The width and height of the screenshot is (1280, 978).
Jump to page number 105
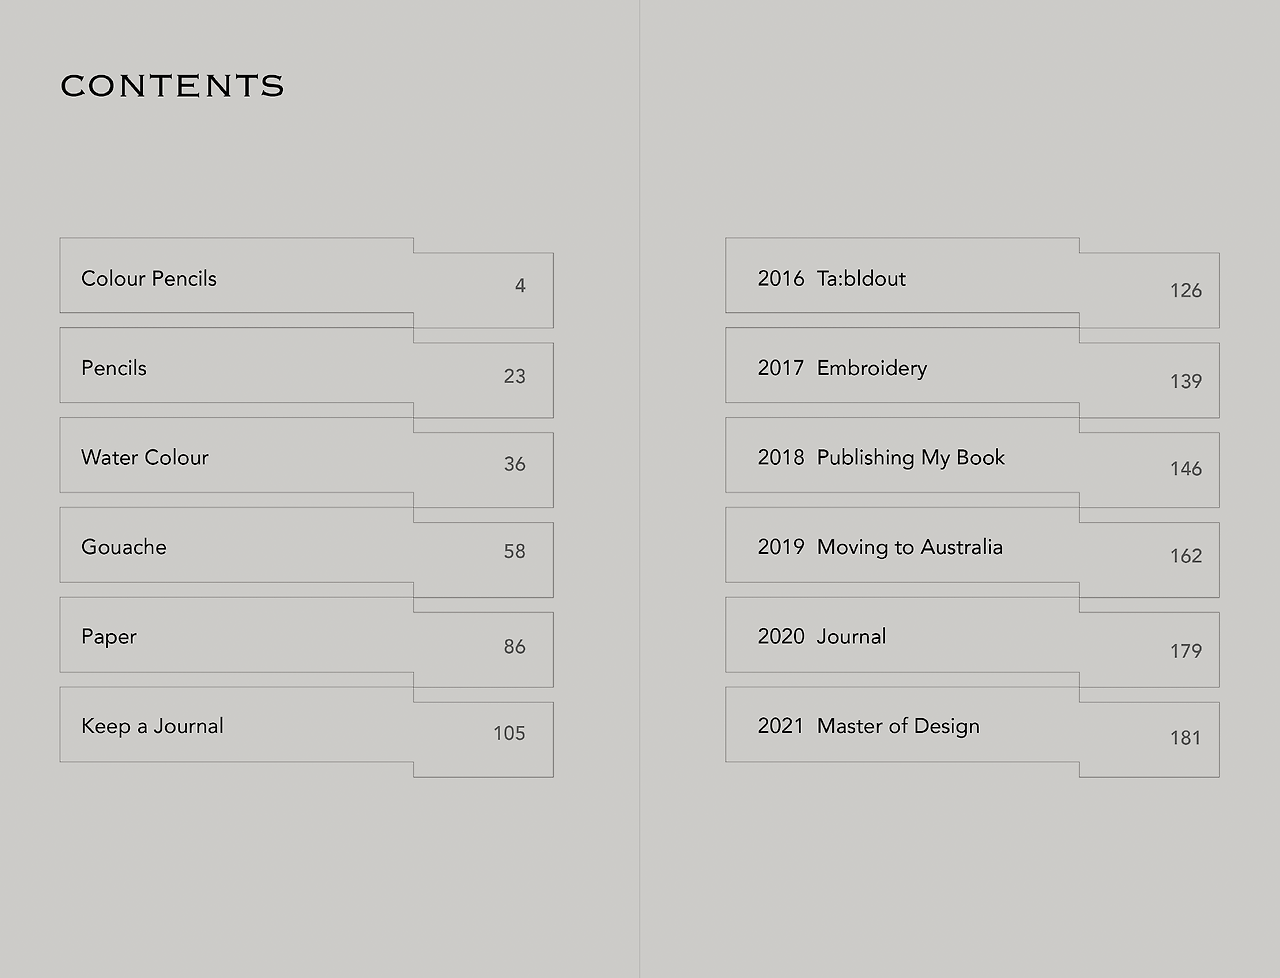click(x=484, y=740)
